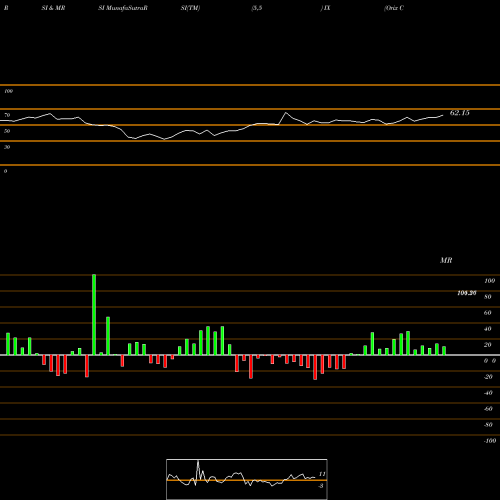Image resolution: width=500 pixels, height=500 pixels.
Task: Click the MR axis label -40
Action: (488, 393)
